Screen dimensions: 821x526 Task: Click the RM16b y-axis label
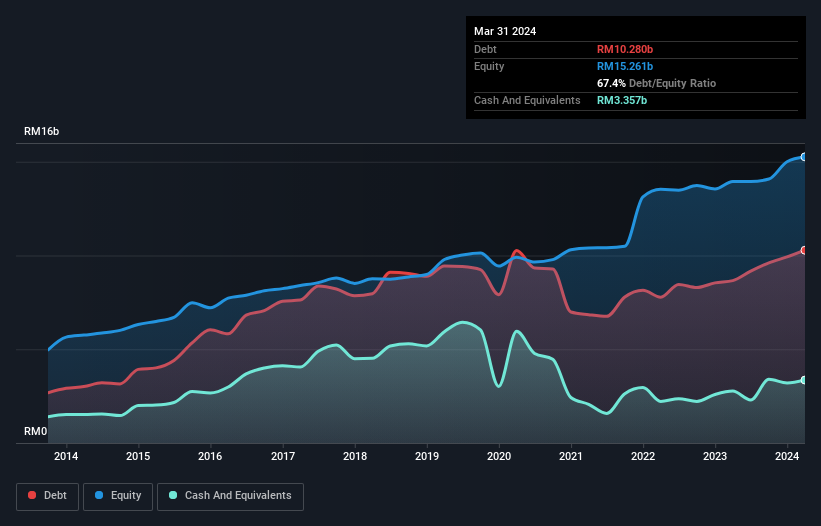coord(41,131)
